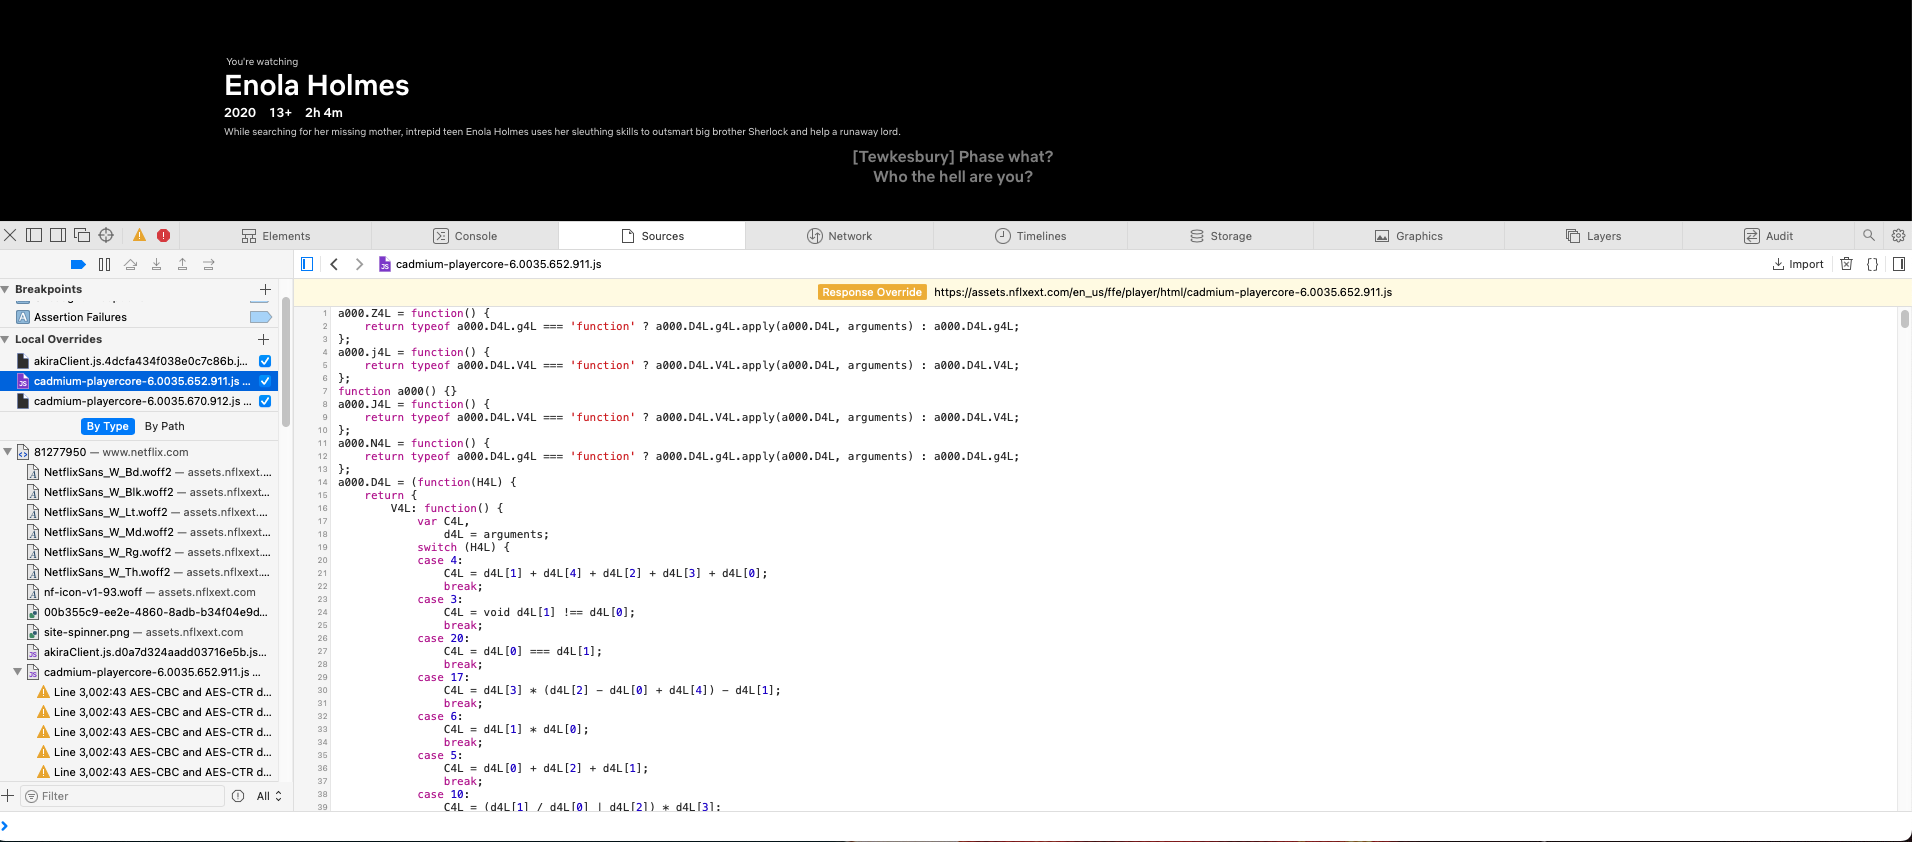Toggle the details sidebar icon
1912x842 pixels.
tap(1899, 264)
